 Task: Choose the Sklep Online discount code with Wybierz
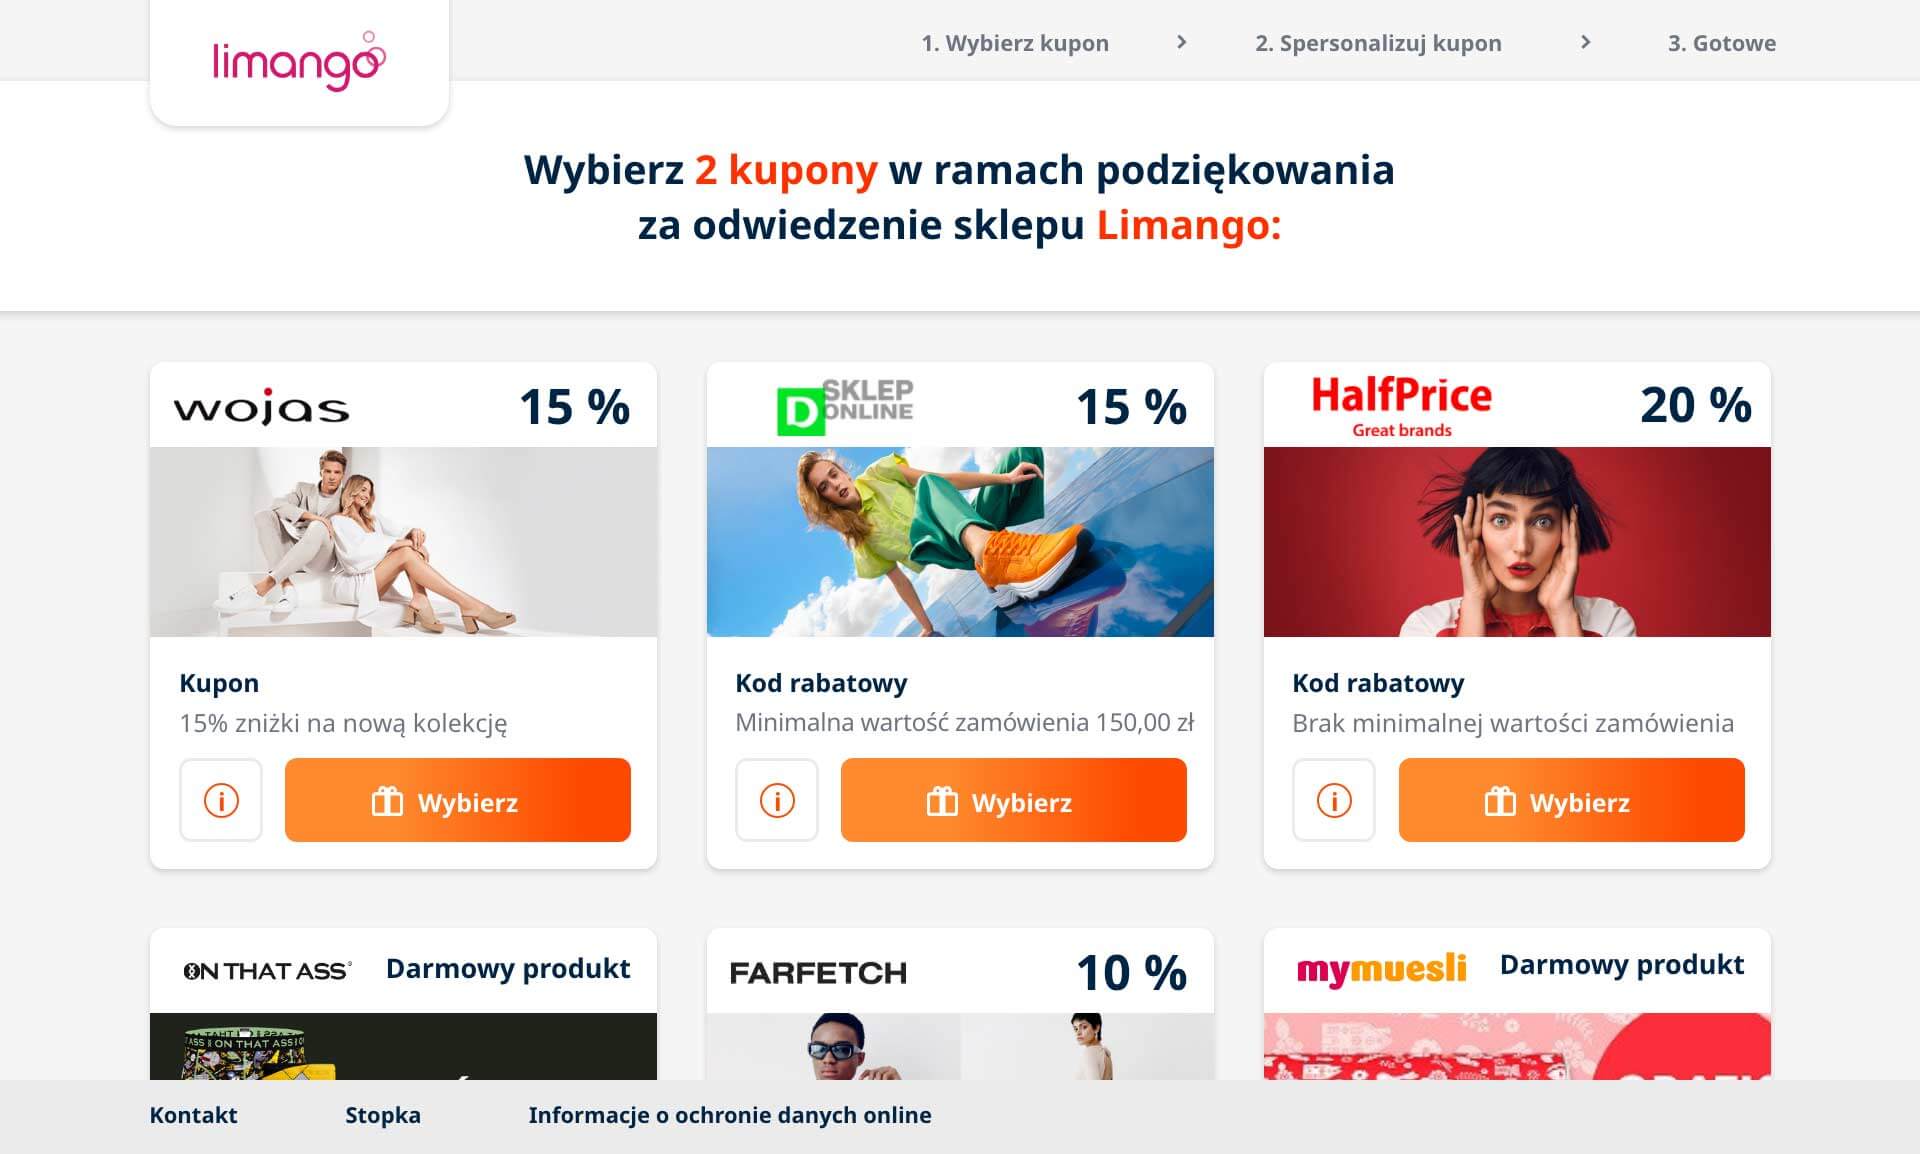coord(1014,800)
